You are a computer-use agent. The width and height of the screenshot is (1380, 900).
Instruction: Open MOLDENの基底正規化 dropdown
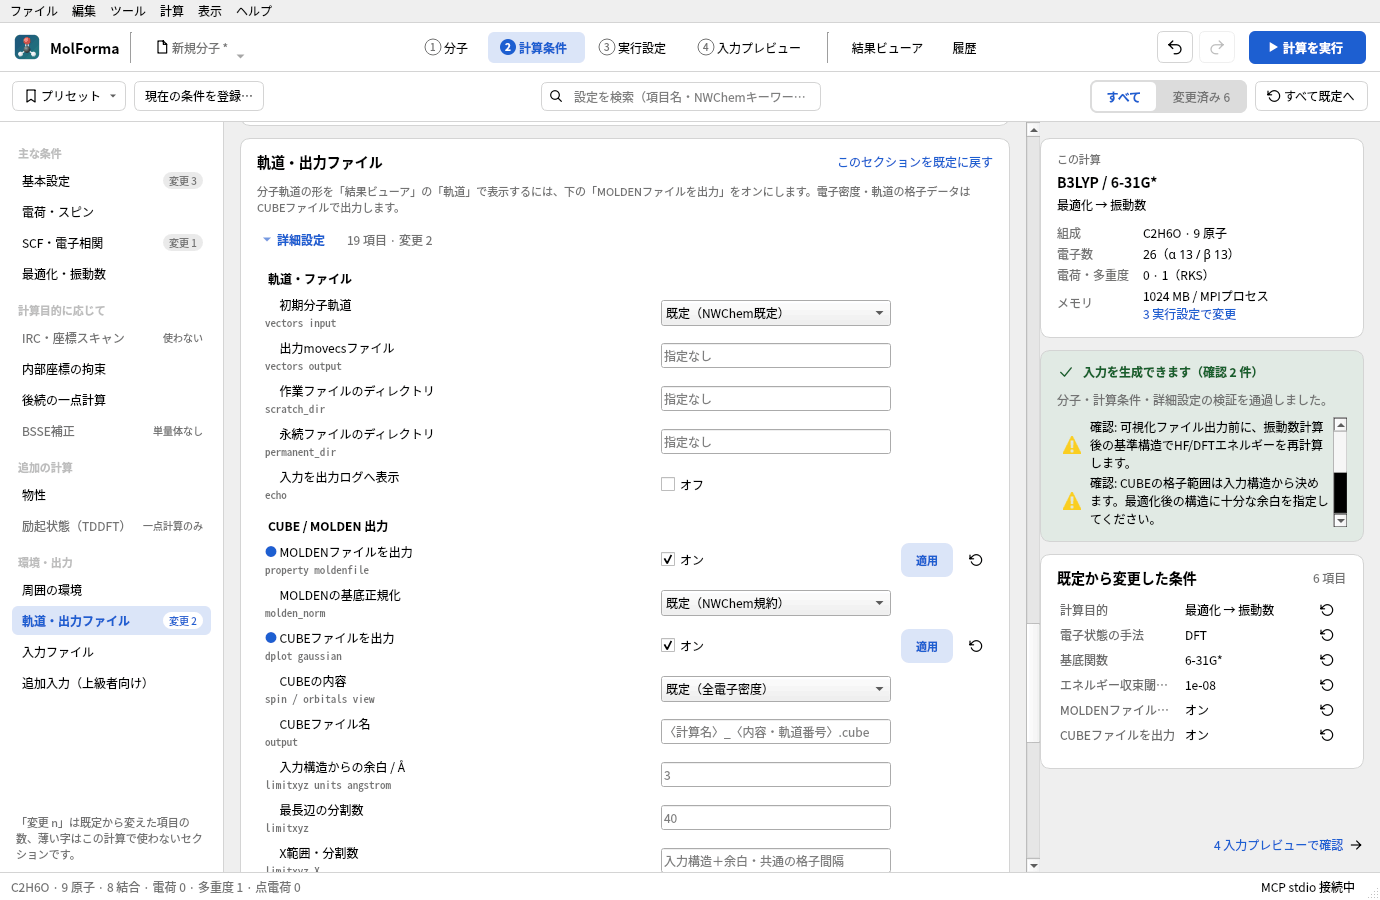tap(776, 603)
